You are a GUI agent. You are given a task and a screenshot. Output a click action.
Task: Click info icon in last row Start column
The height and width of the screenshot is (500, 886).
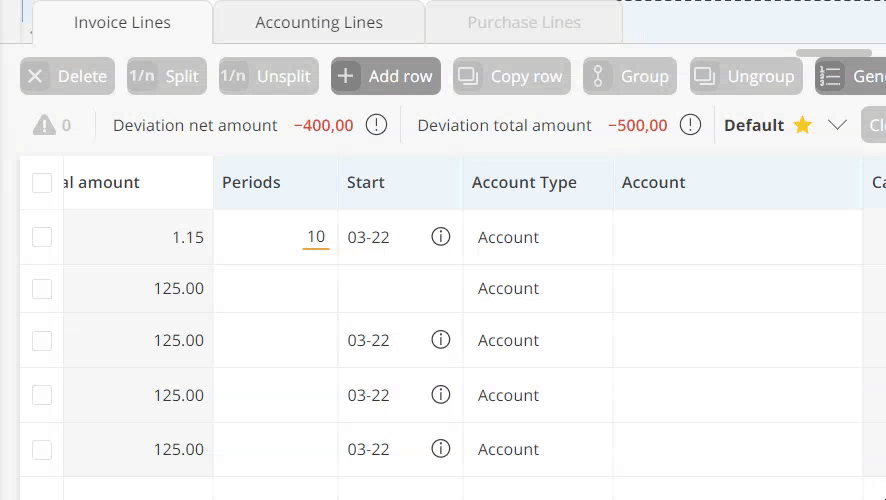(440, 449)
